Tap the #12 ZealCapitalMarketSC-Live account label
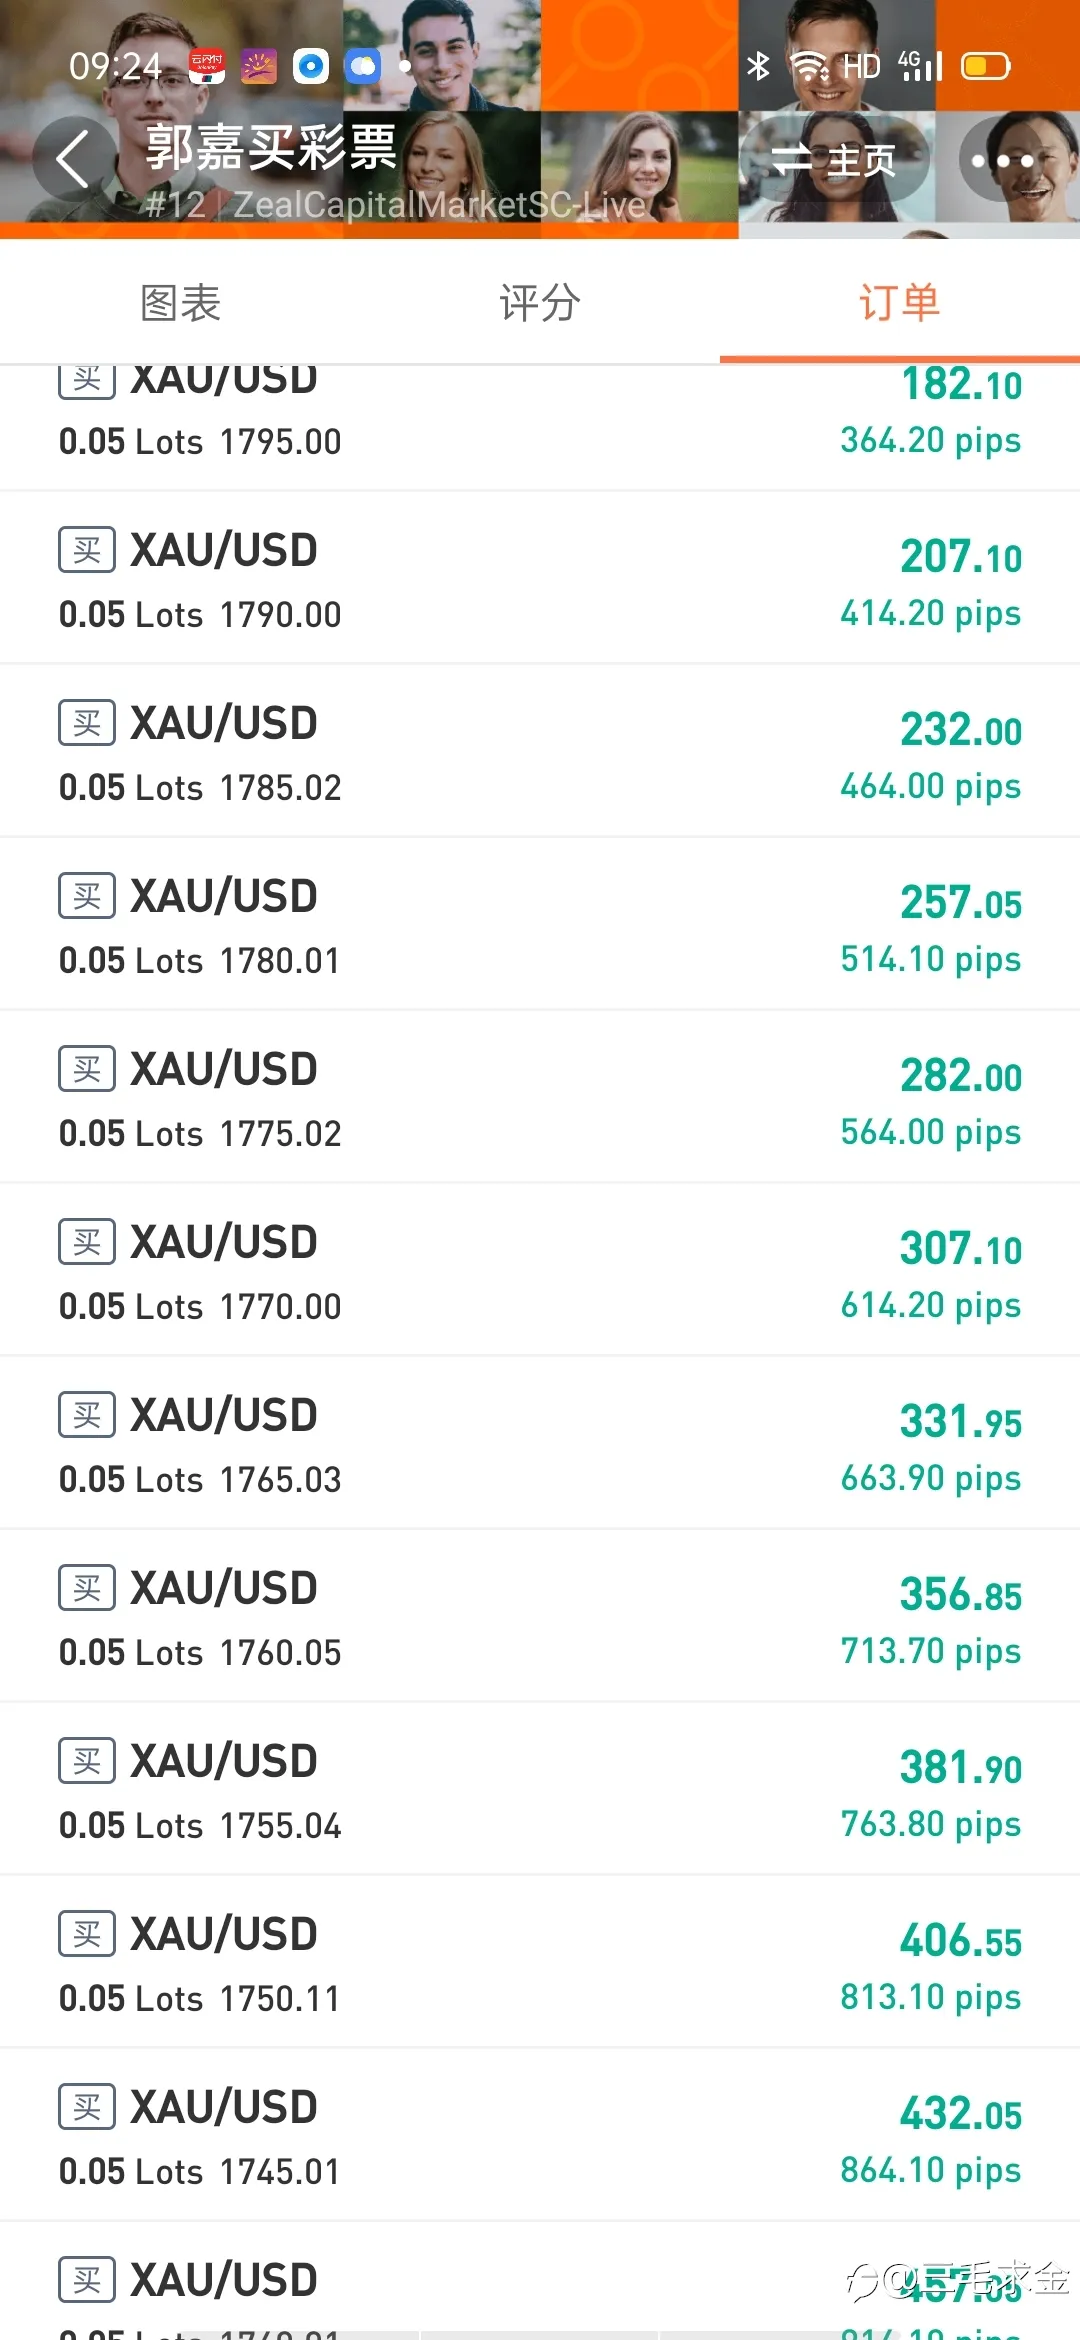Image resolution: width=1080 pixels, height=2340 pixels. (395, 205)
